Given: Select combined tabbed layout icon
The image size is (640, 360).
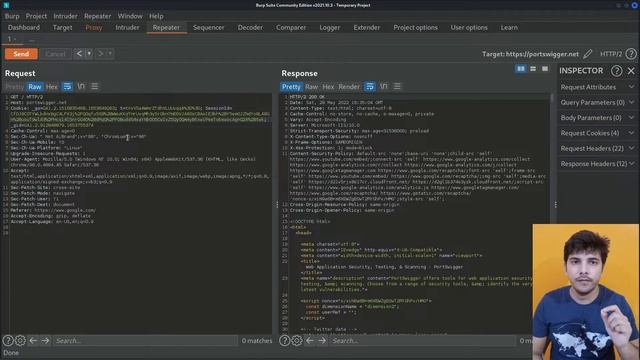Looking at the screenshot, I should point(545,69).
